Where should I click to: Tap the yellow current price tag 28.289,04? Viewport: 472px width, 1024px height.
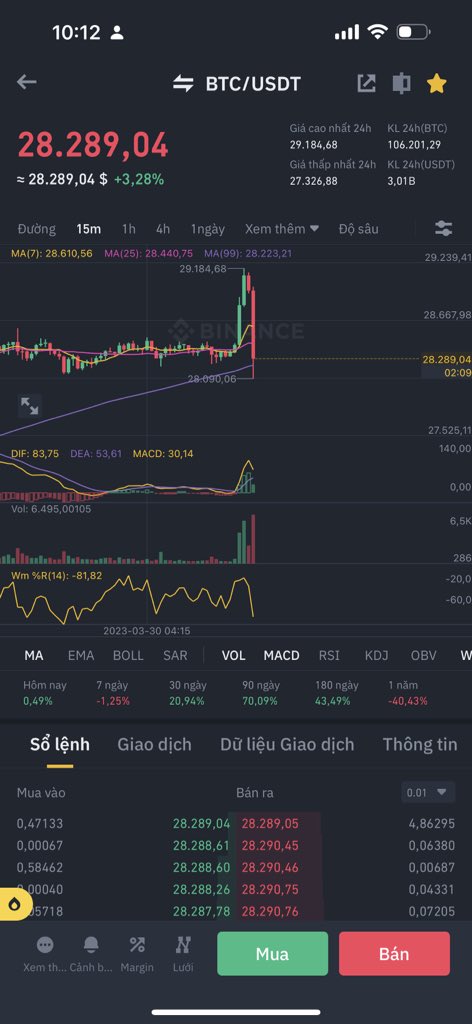pyautogui.click(x=447, y=359)
